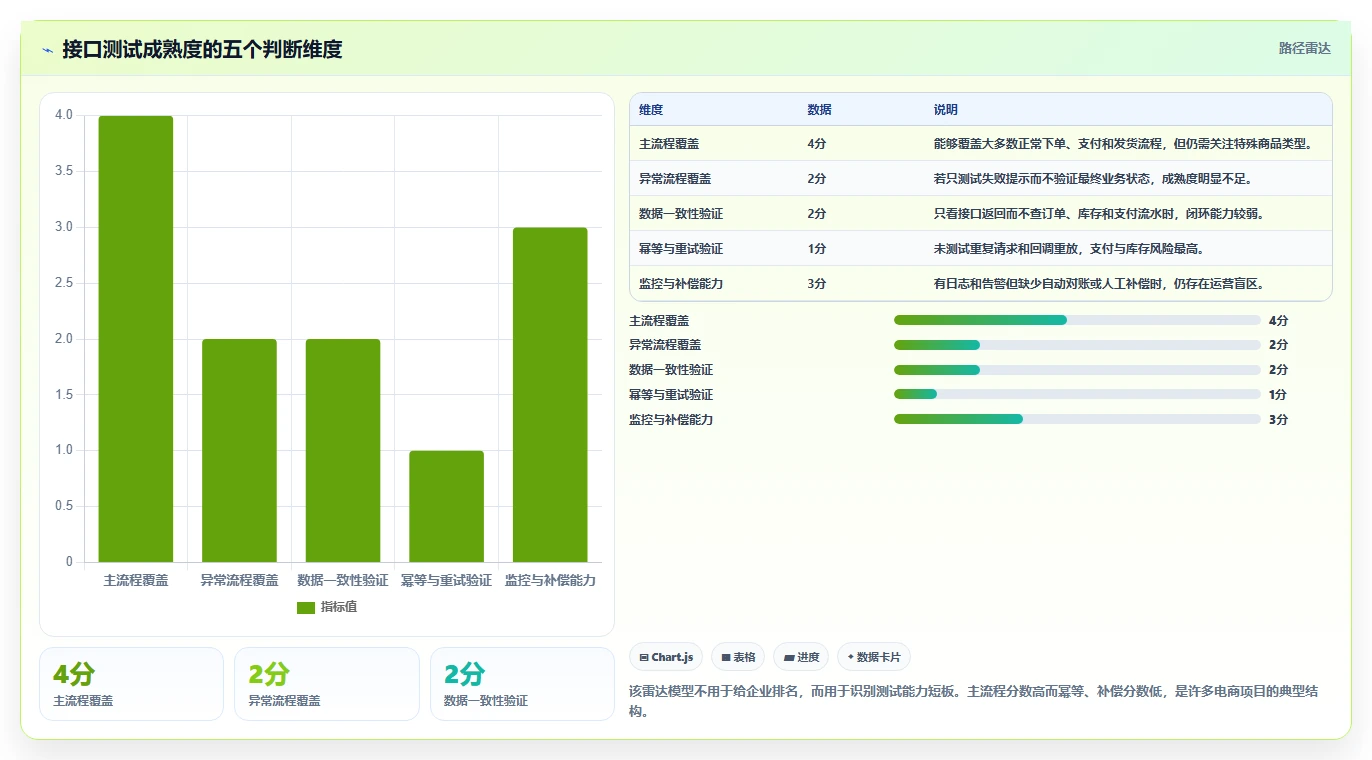
Task: Click the 幂等与重试验证 progress bar showing 1分
Action: 1077,394
